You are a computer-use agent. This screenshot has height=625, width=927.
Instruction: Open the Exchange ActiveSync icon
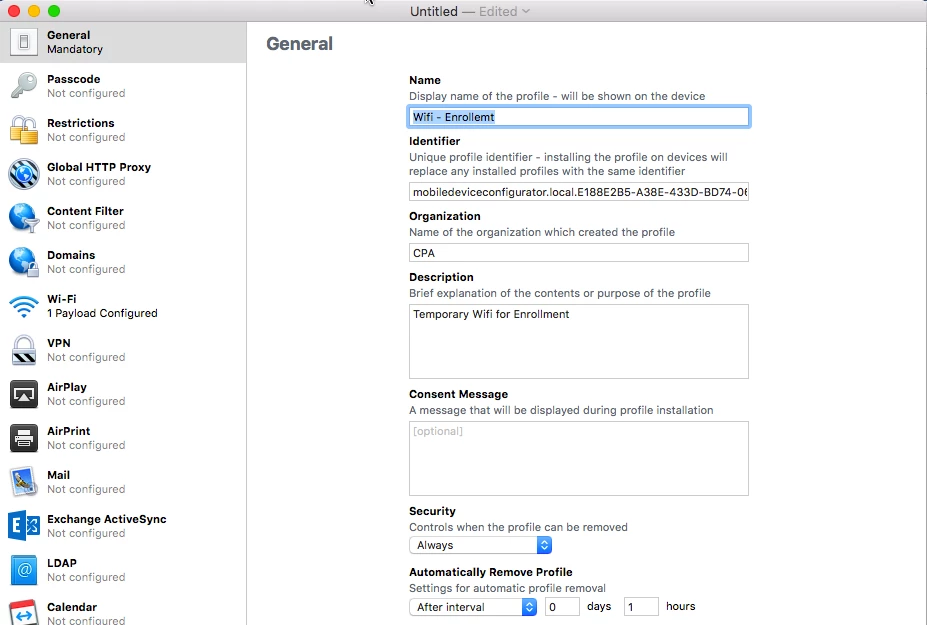pos(24,526)
